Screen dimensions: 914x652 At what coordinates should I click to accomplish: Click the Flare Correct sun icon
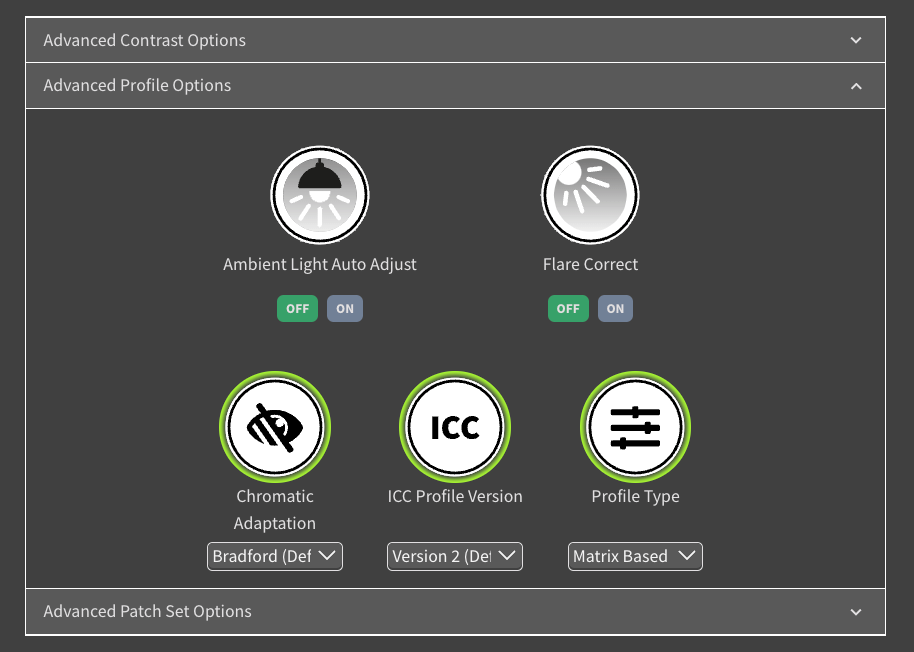pyautogui.click(x=590, y=195)
